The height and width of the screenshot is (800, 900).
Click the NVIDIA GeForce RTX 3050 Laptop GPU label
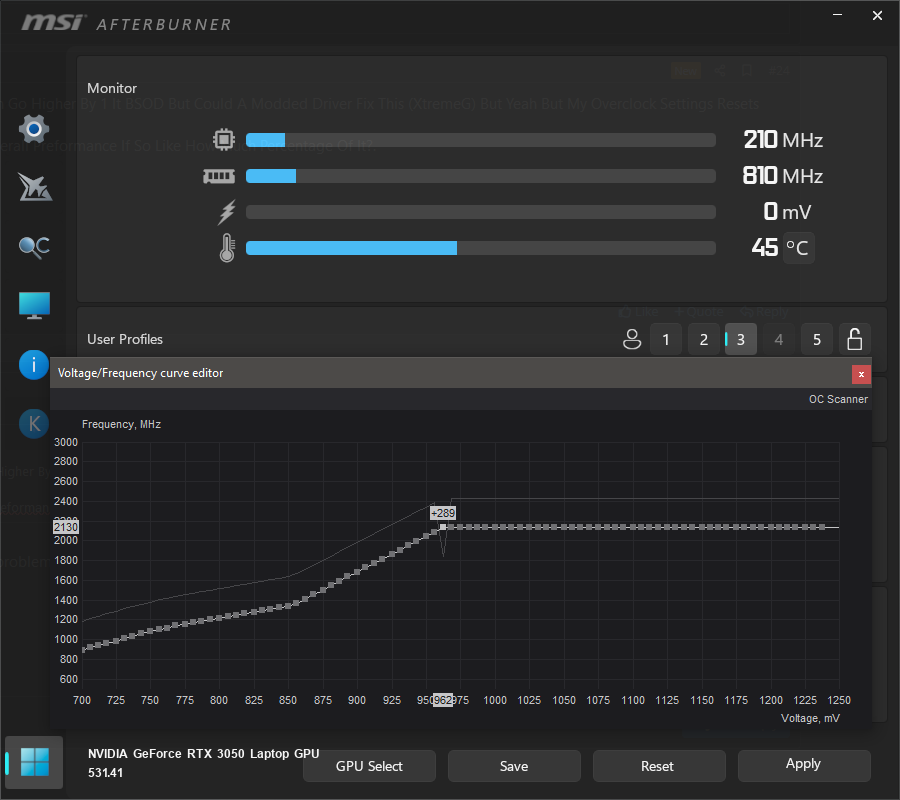click(x=203, y=754)
